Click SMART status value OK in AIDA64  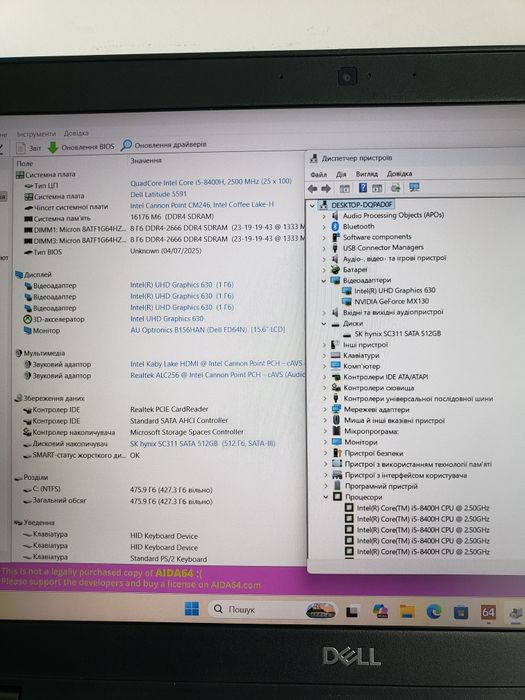[x=135, y=455]
